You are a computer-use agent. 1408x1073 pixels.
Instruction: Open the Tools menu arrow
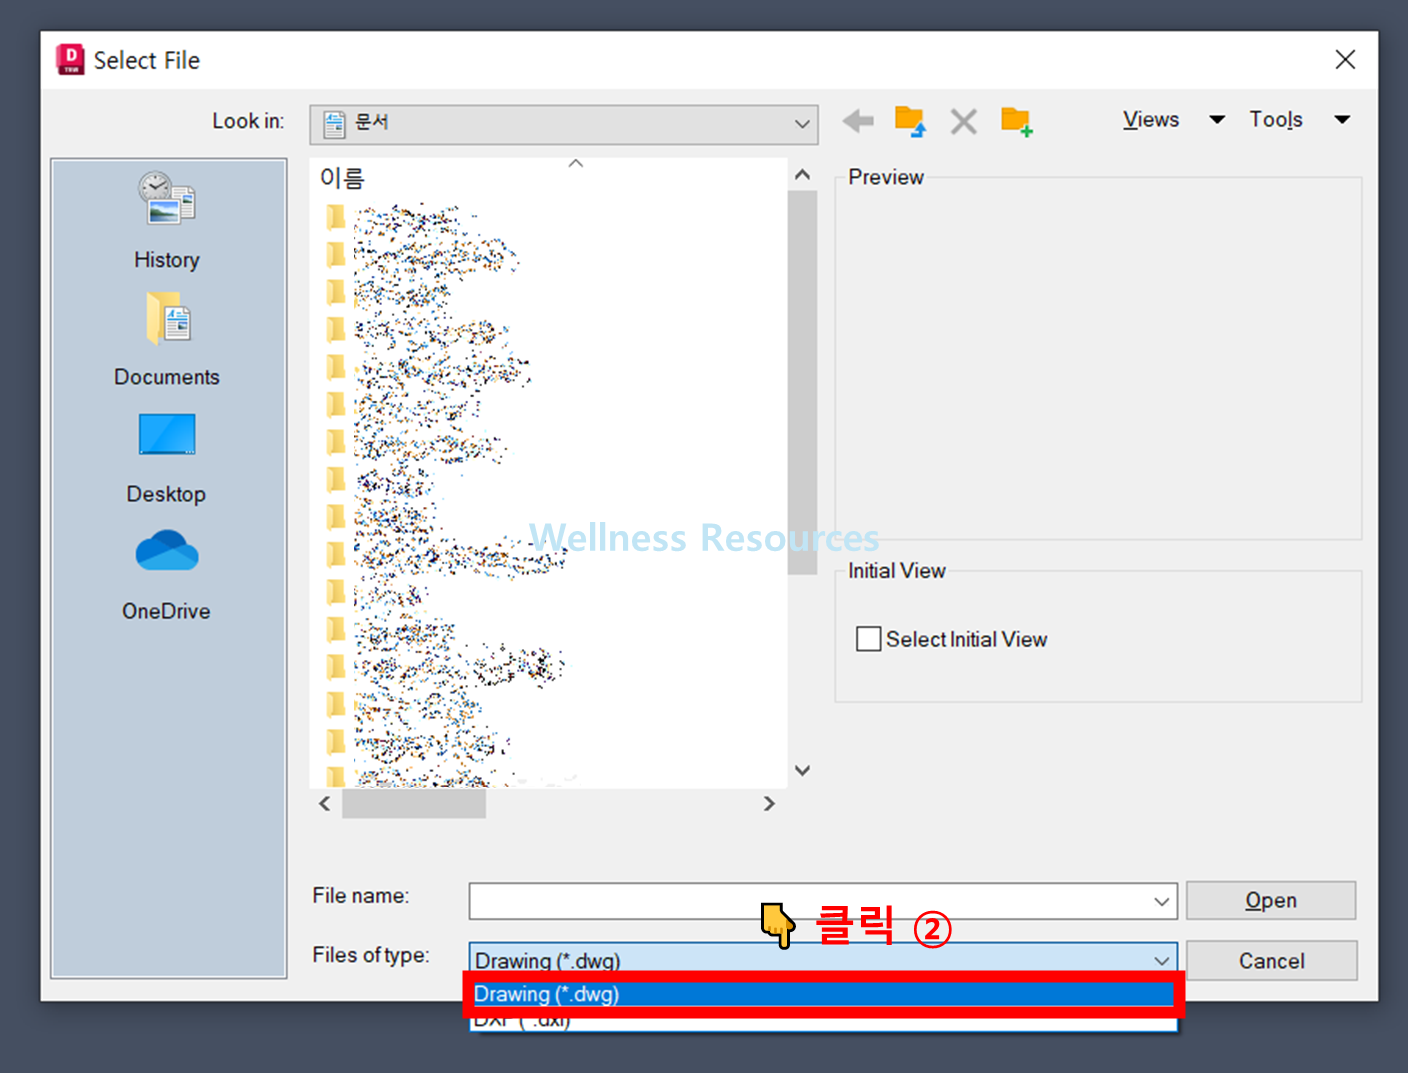coord(1342,120)
